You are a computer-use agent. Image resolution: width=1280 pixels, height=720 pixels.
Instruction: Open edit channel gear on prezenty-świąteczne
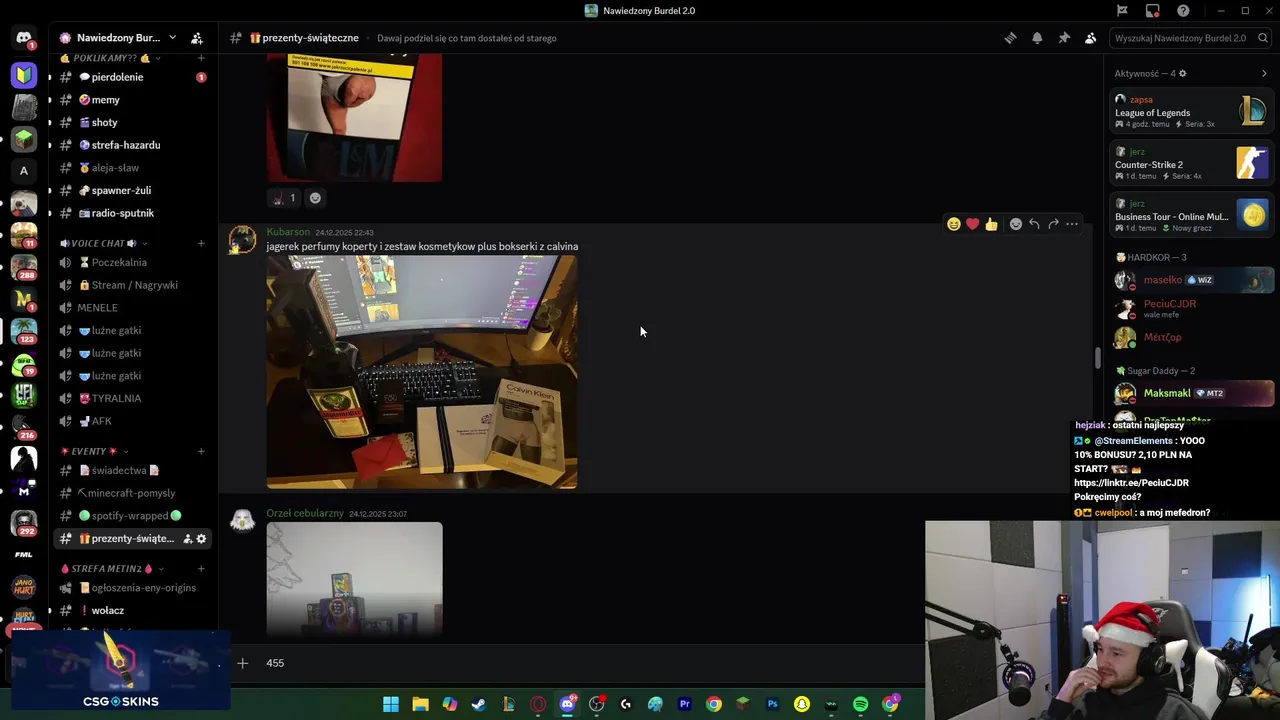201,539
